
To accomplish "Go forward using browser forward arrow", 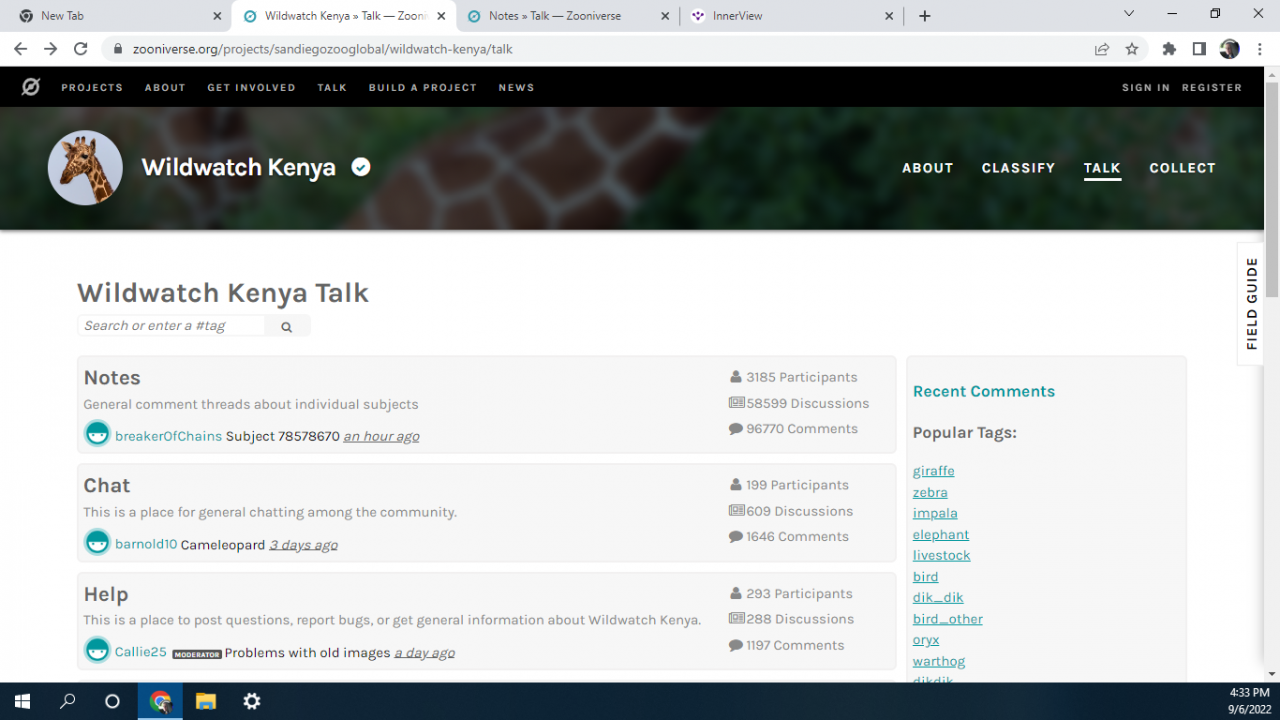I will [x=51, y=49].
